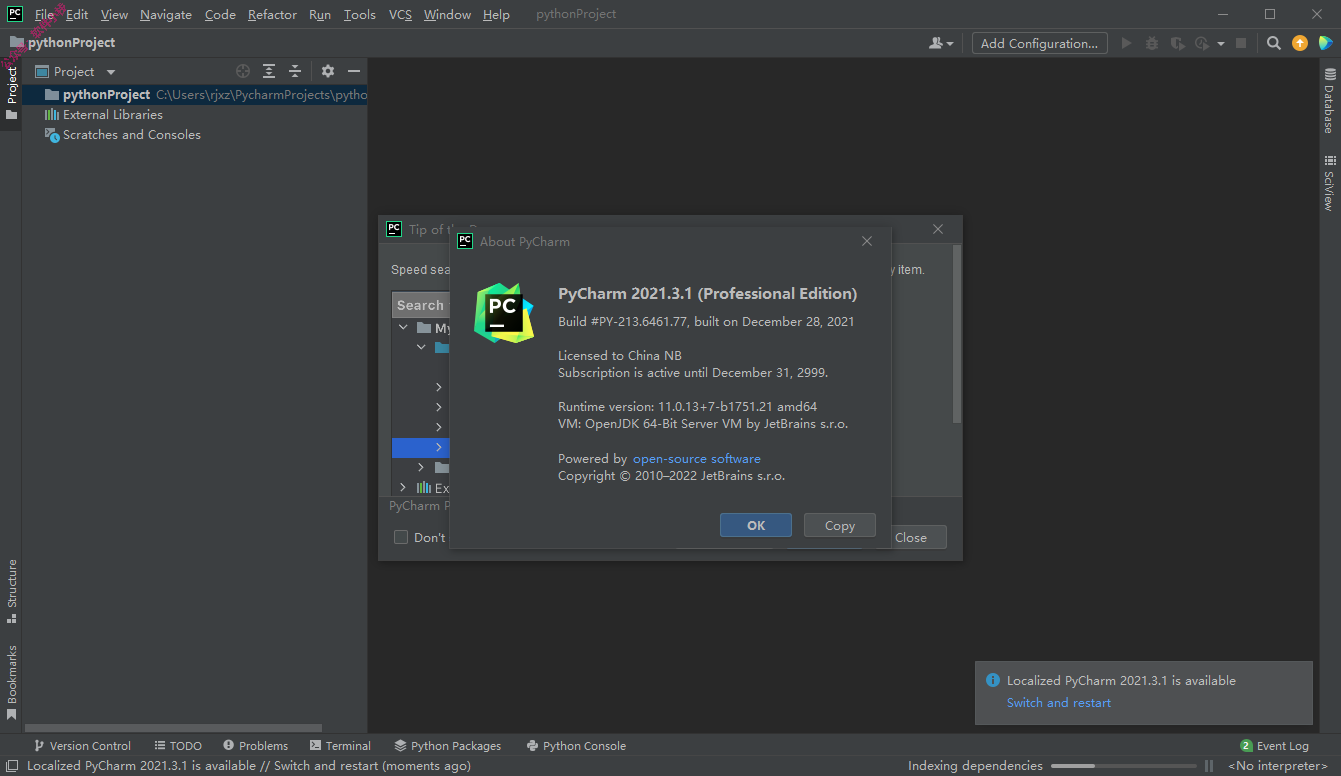Open the Help menu
The image size is (1341, 776).
click(x=496, y=14)
